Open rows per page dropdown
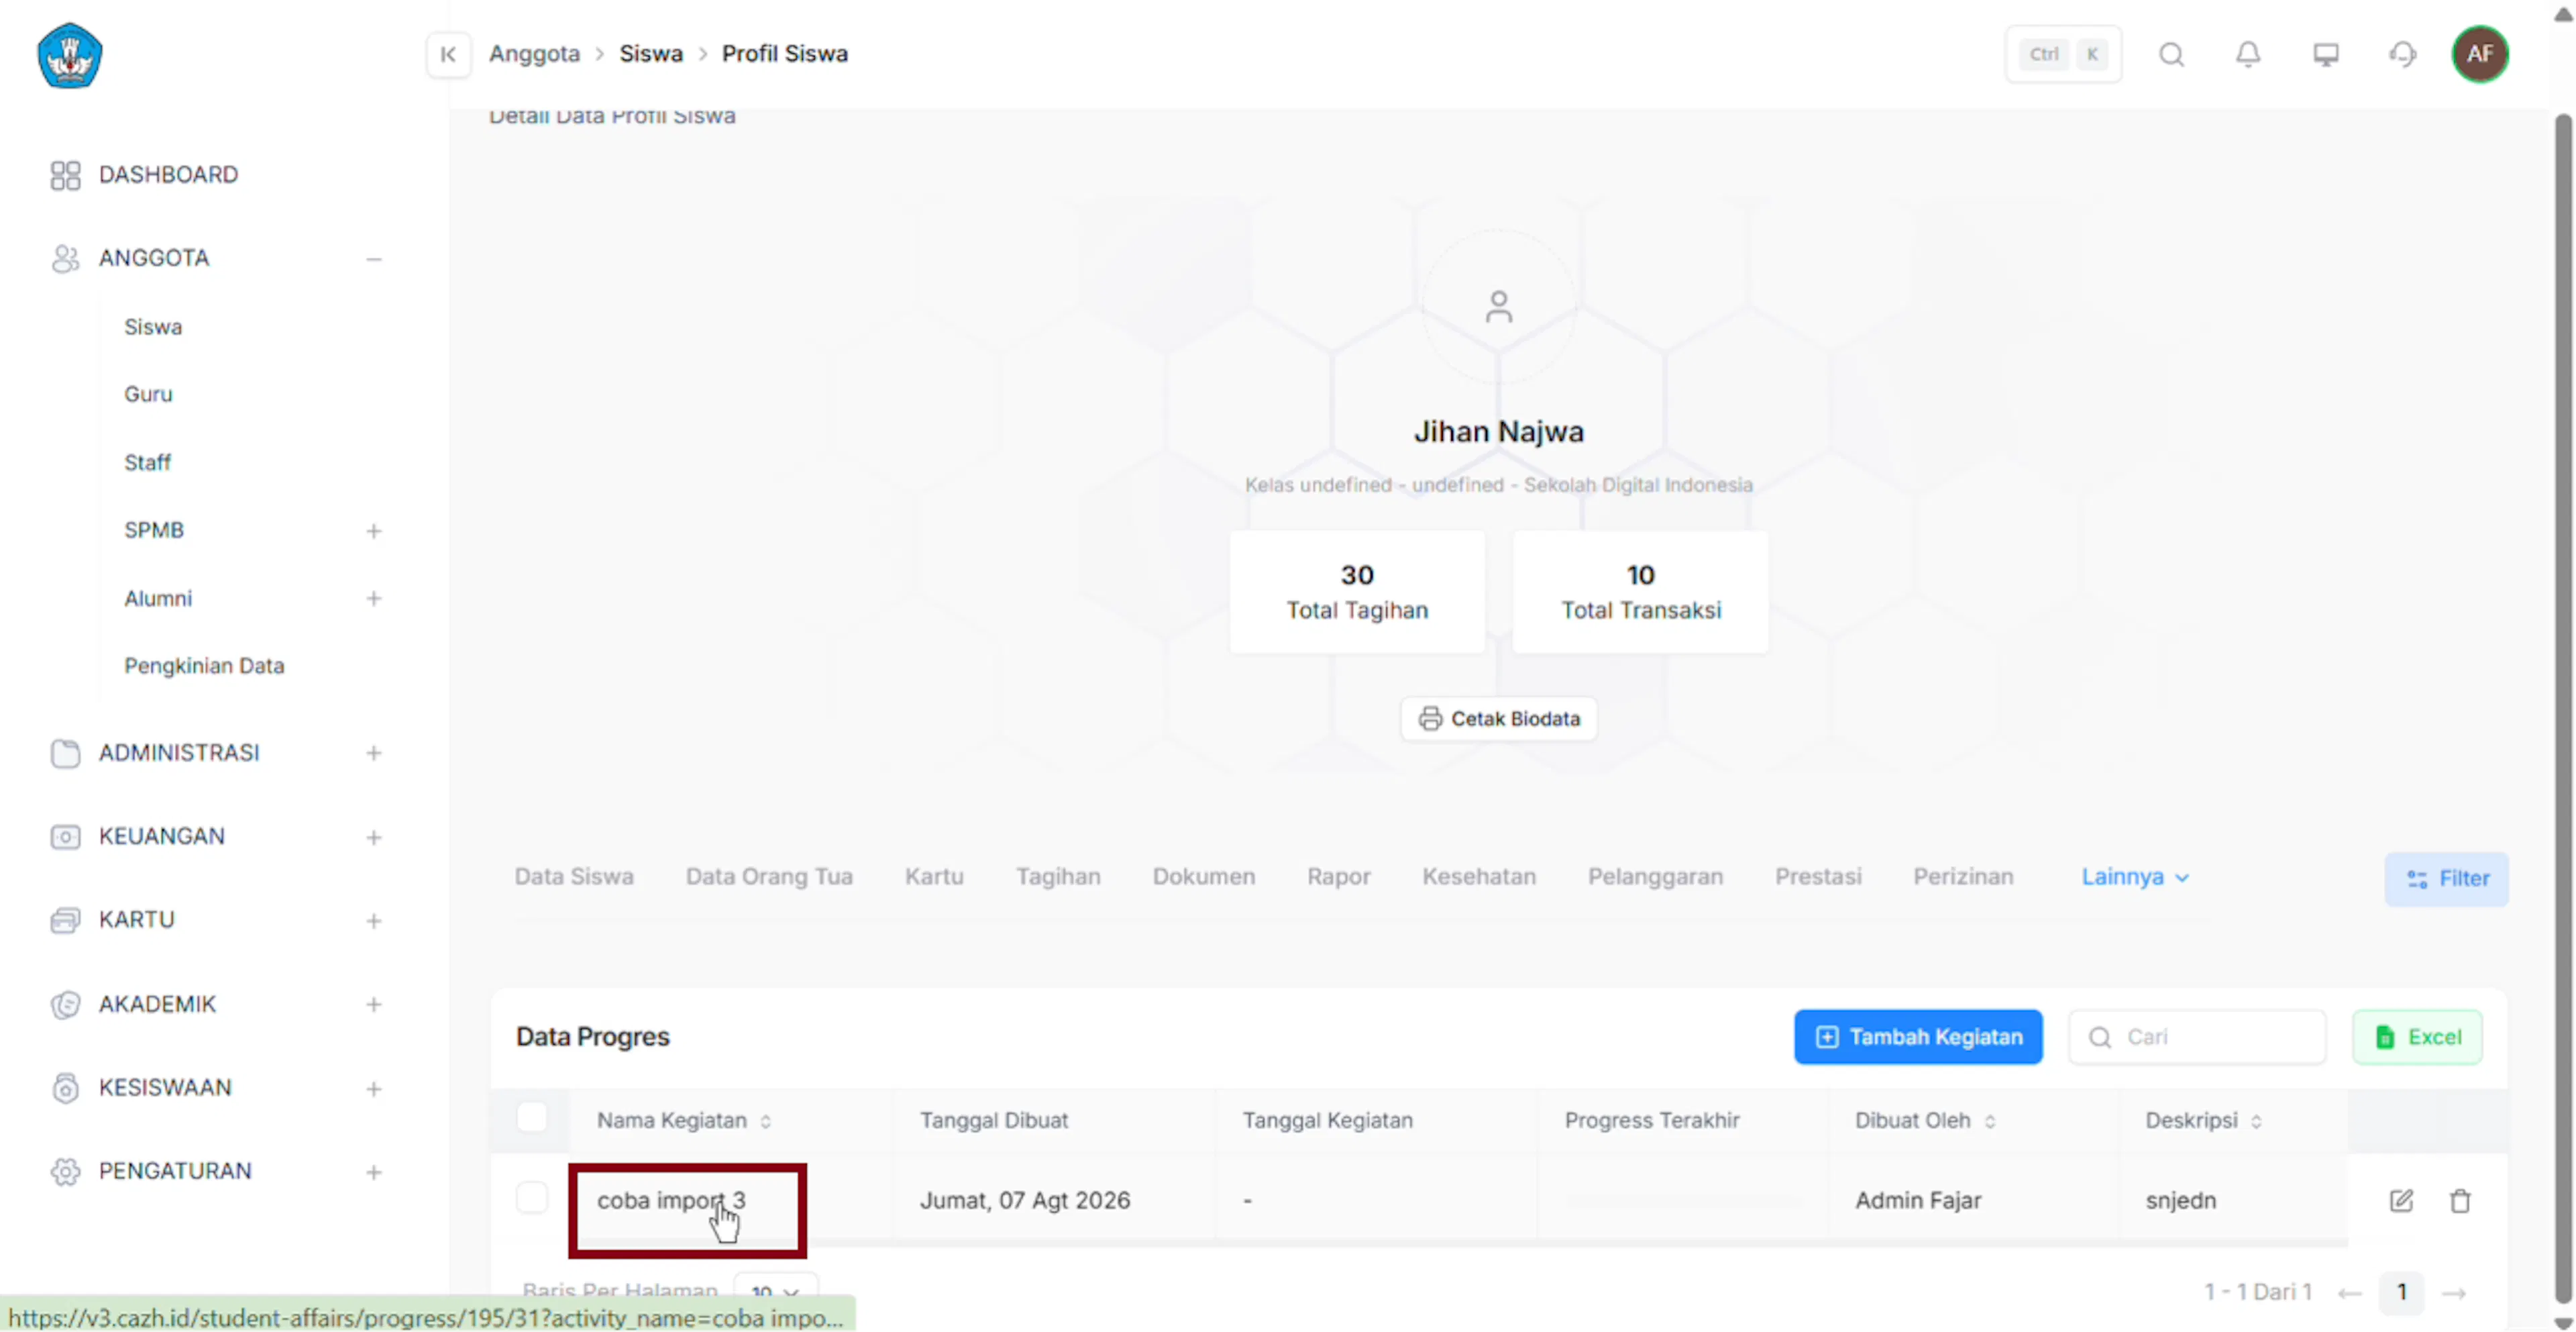2576x1332 pixels. [775, 1291]
